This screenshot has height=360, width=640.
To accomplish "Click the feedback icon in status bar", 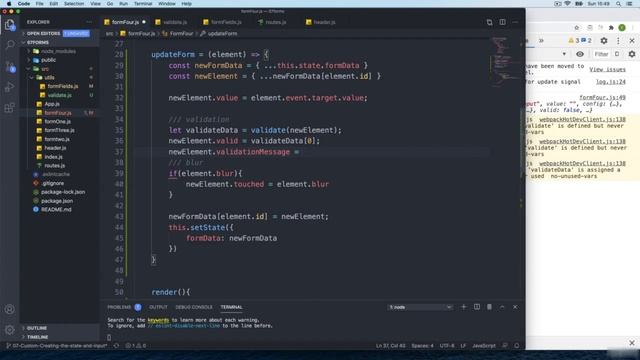I will click(505, 346).
